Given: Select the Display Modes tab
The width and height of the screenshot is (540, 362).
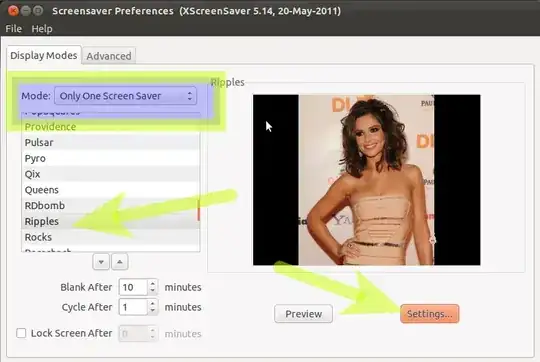Looking at the screenshot, I should (x=44, y=55).
